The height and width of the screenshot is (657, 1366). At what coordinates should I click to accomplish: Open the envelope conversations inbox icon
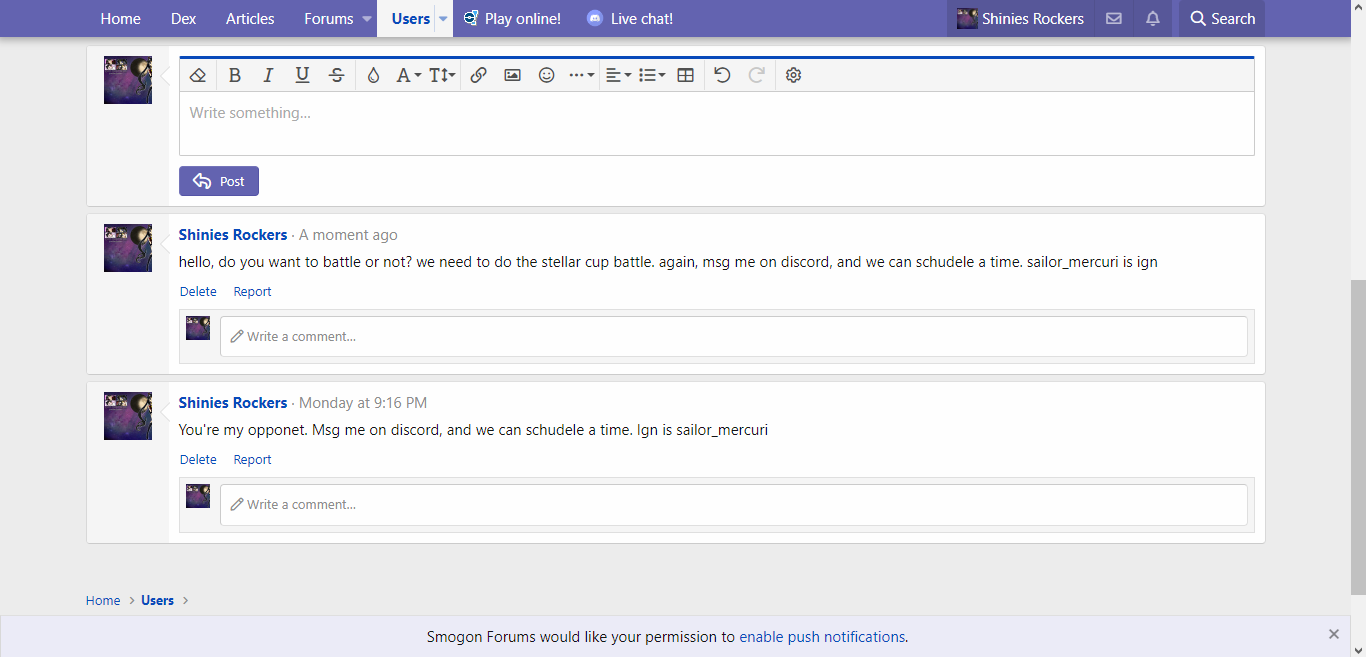click(x=1113, y=18)
